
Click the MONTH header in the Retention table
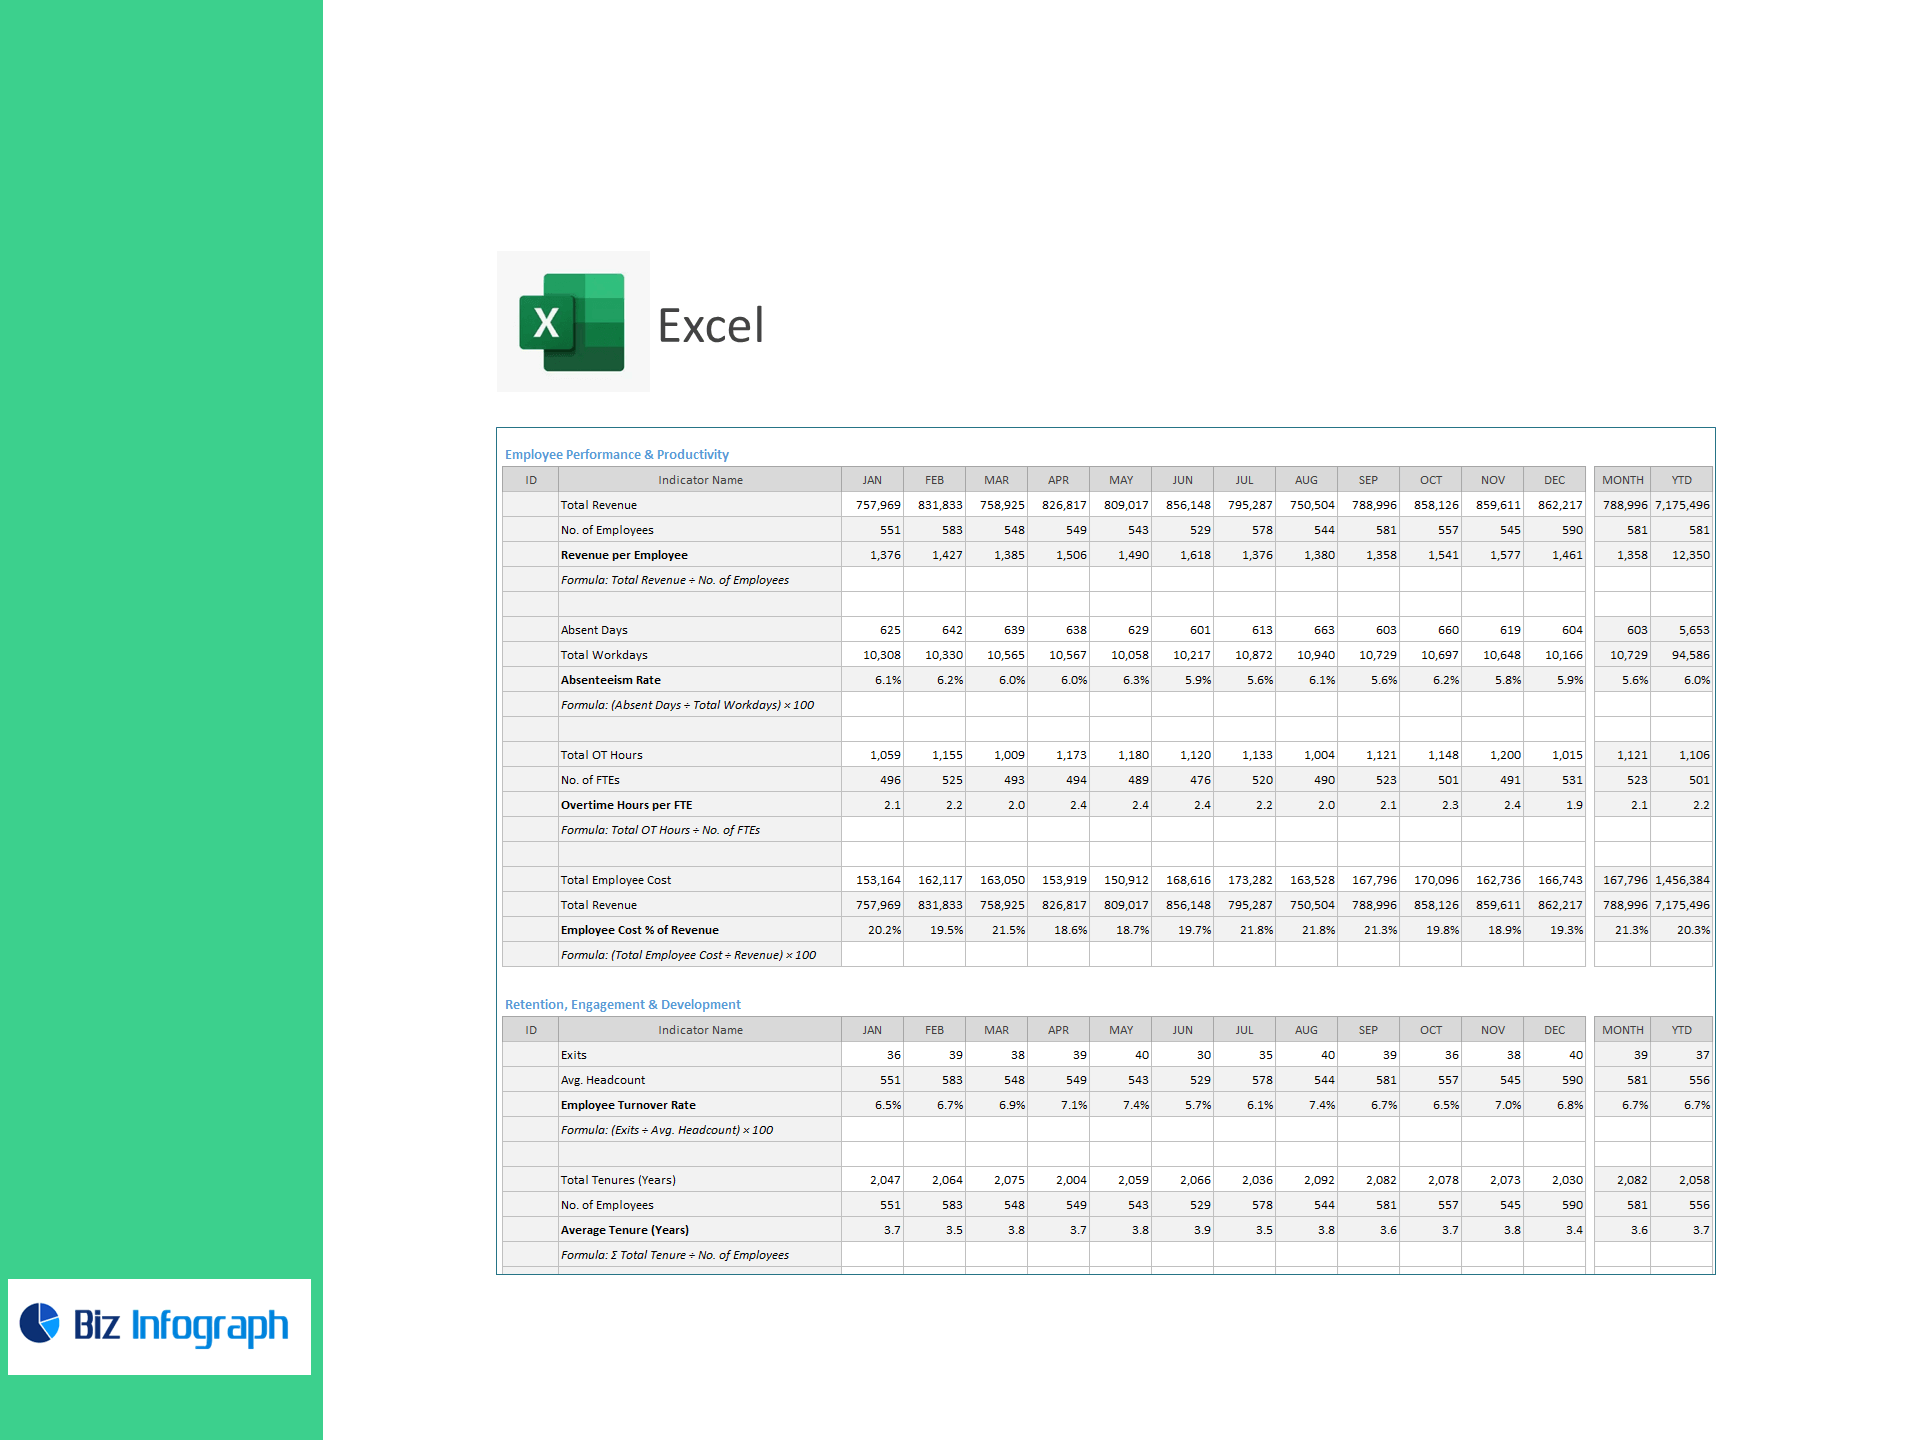(x=1622, y=1030)
